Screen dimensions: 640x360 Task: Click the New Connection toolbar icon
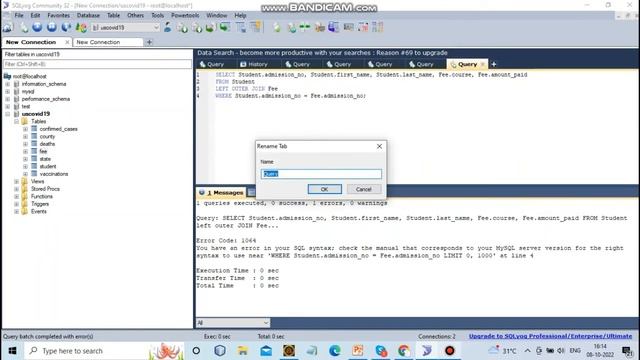7,27
